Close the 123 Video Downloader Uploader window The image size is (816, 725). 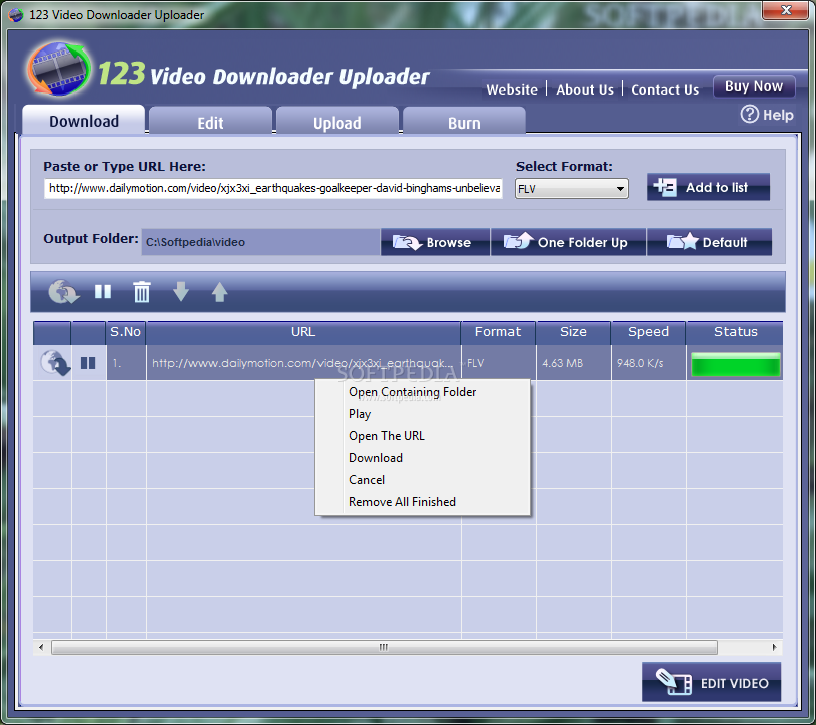[x=786, y=10]
